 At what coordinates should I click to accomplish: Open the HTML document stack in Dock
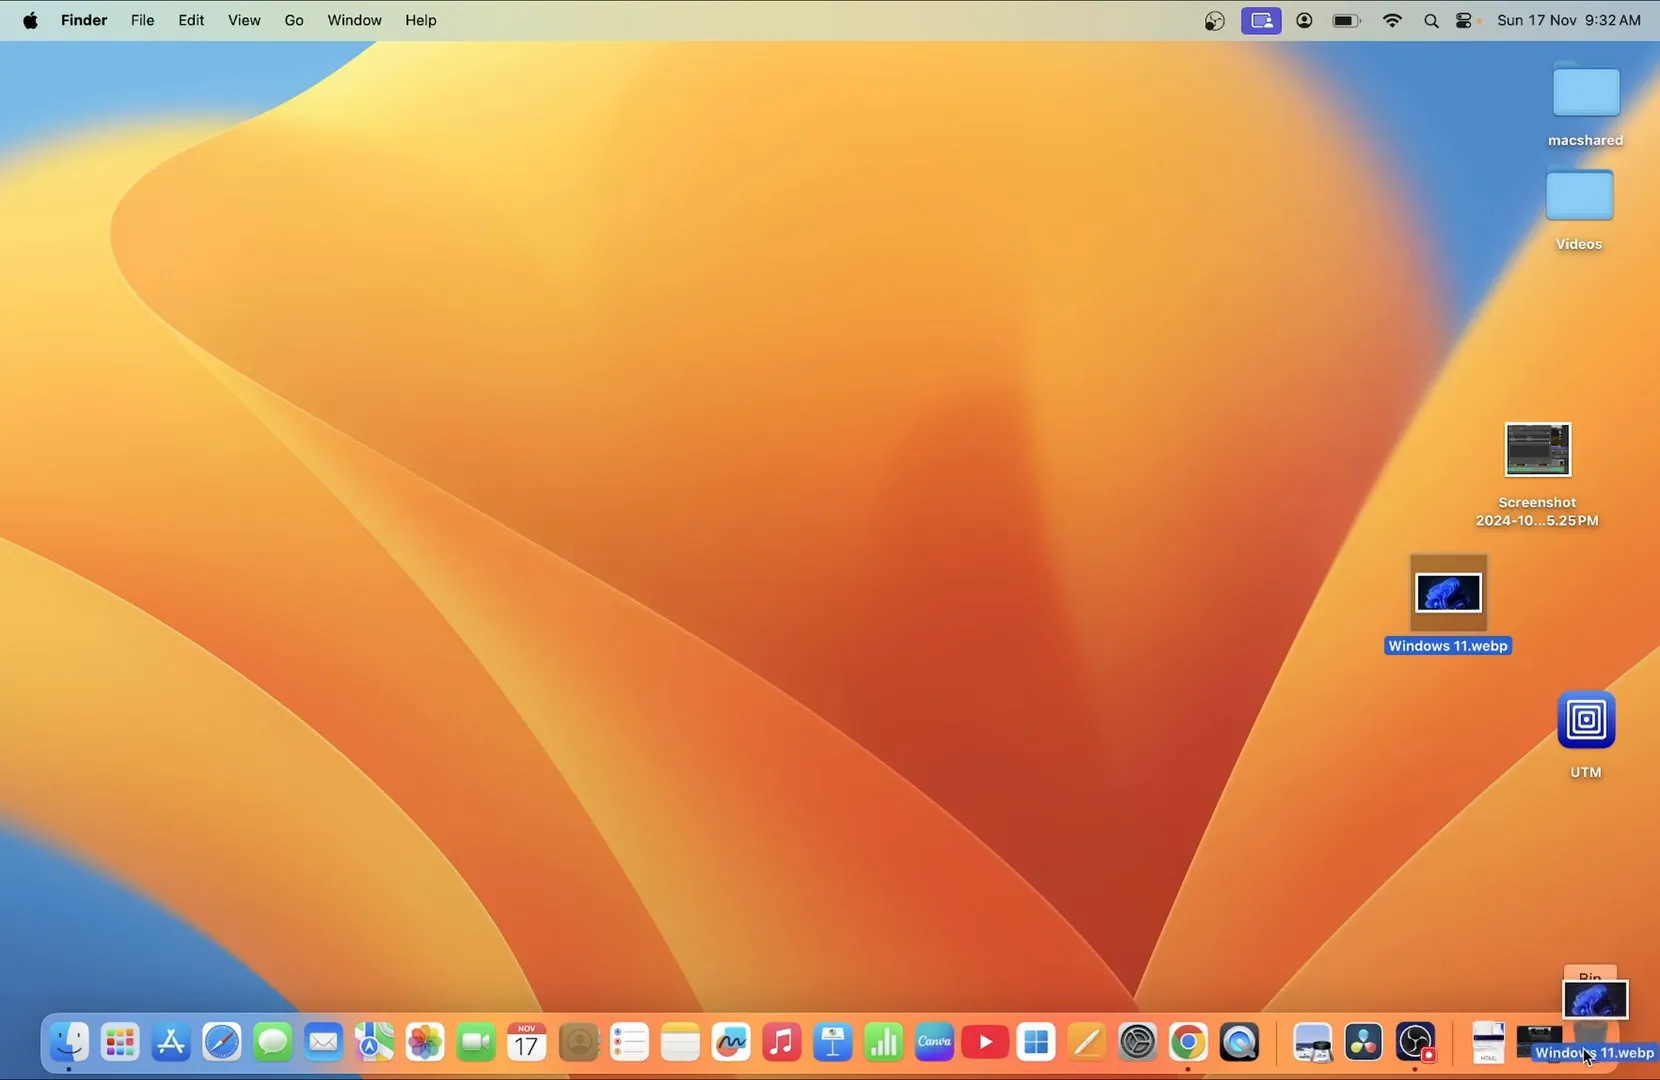pos(1488,1043)
